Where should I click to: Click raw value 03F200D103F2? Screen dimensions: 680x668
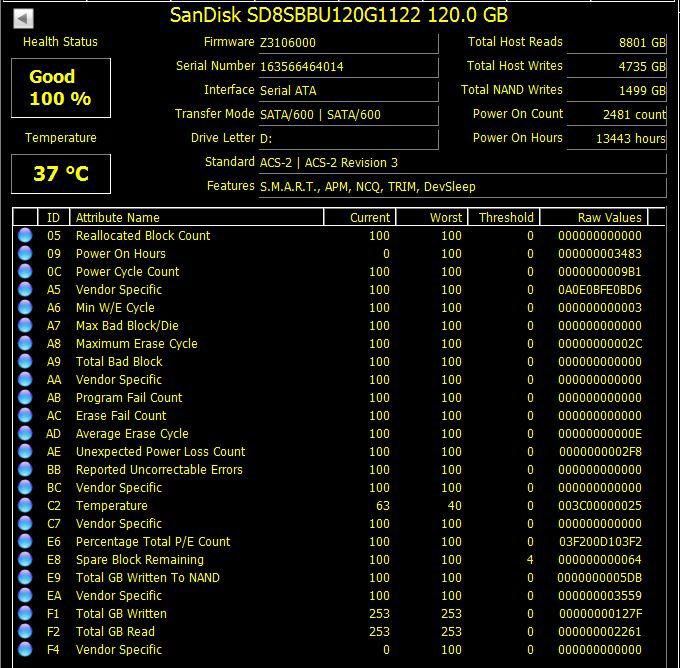coord(600,542)
